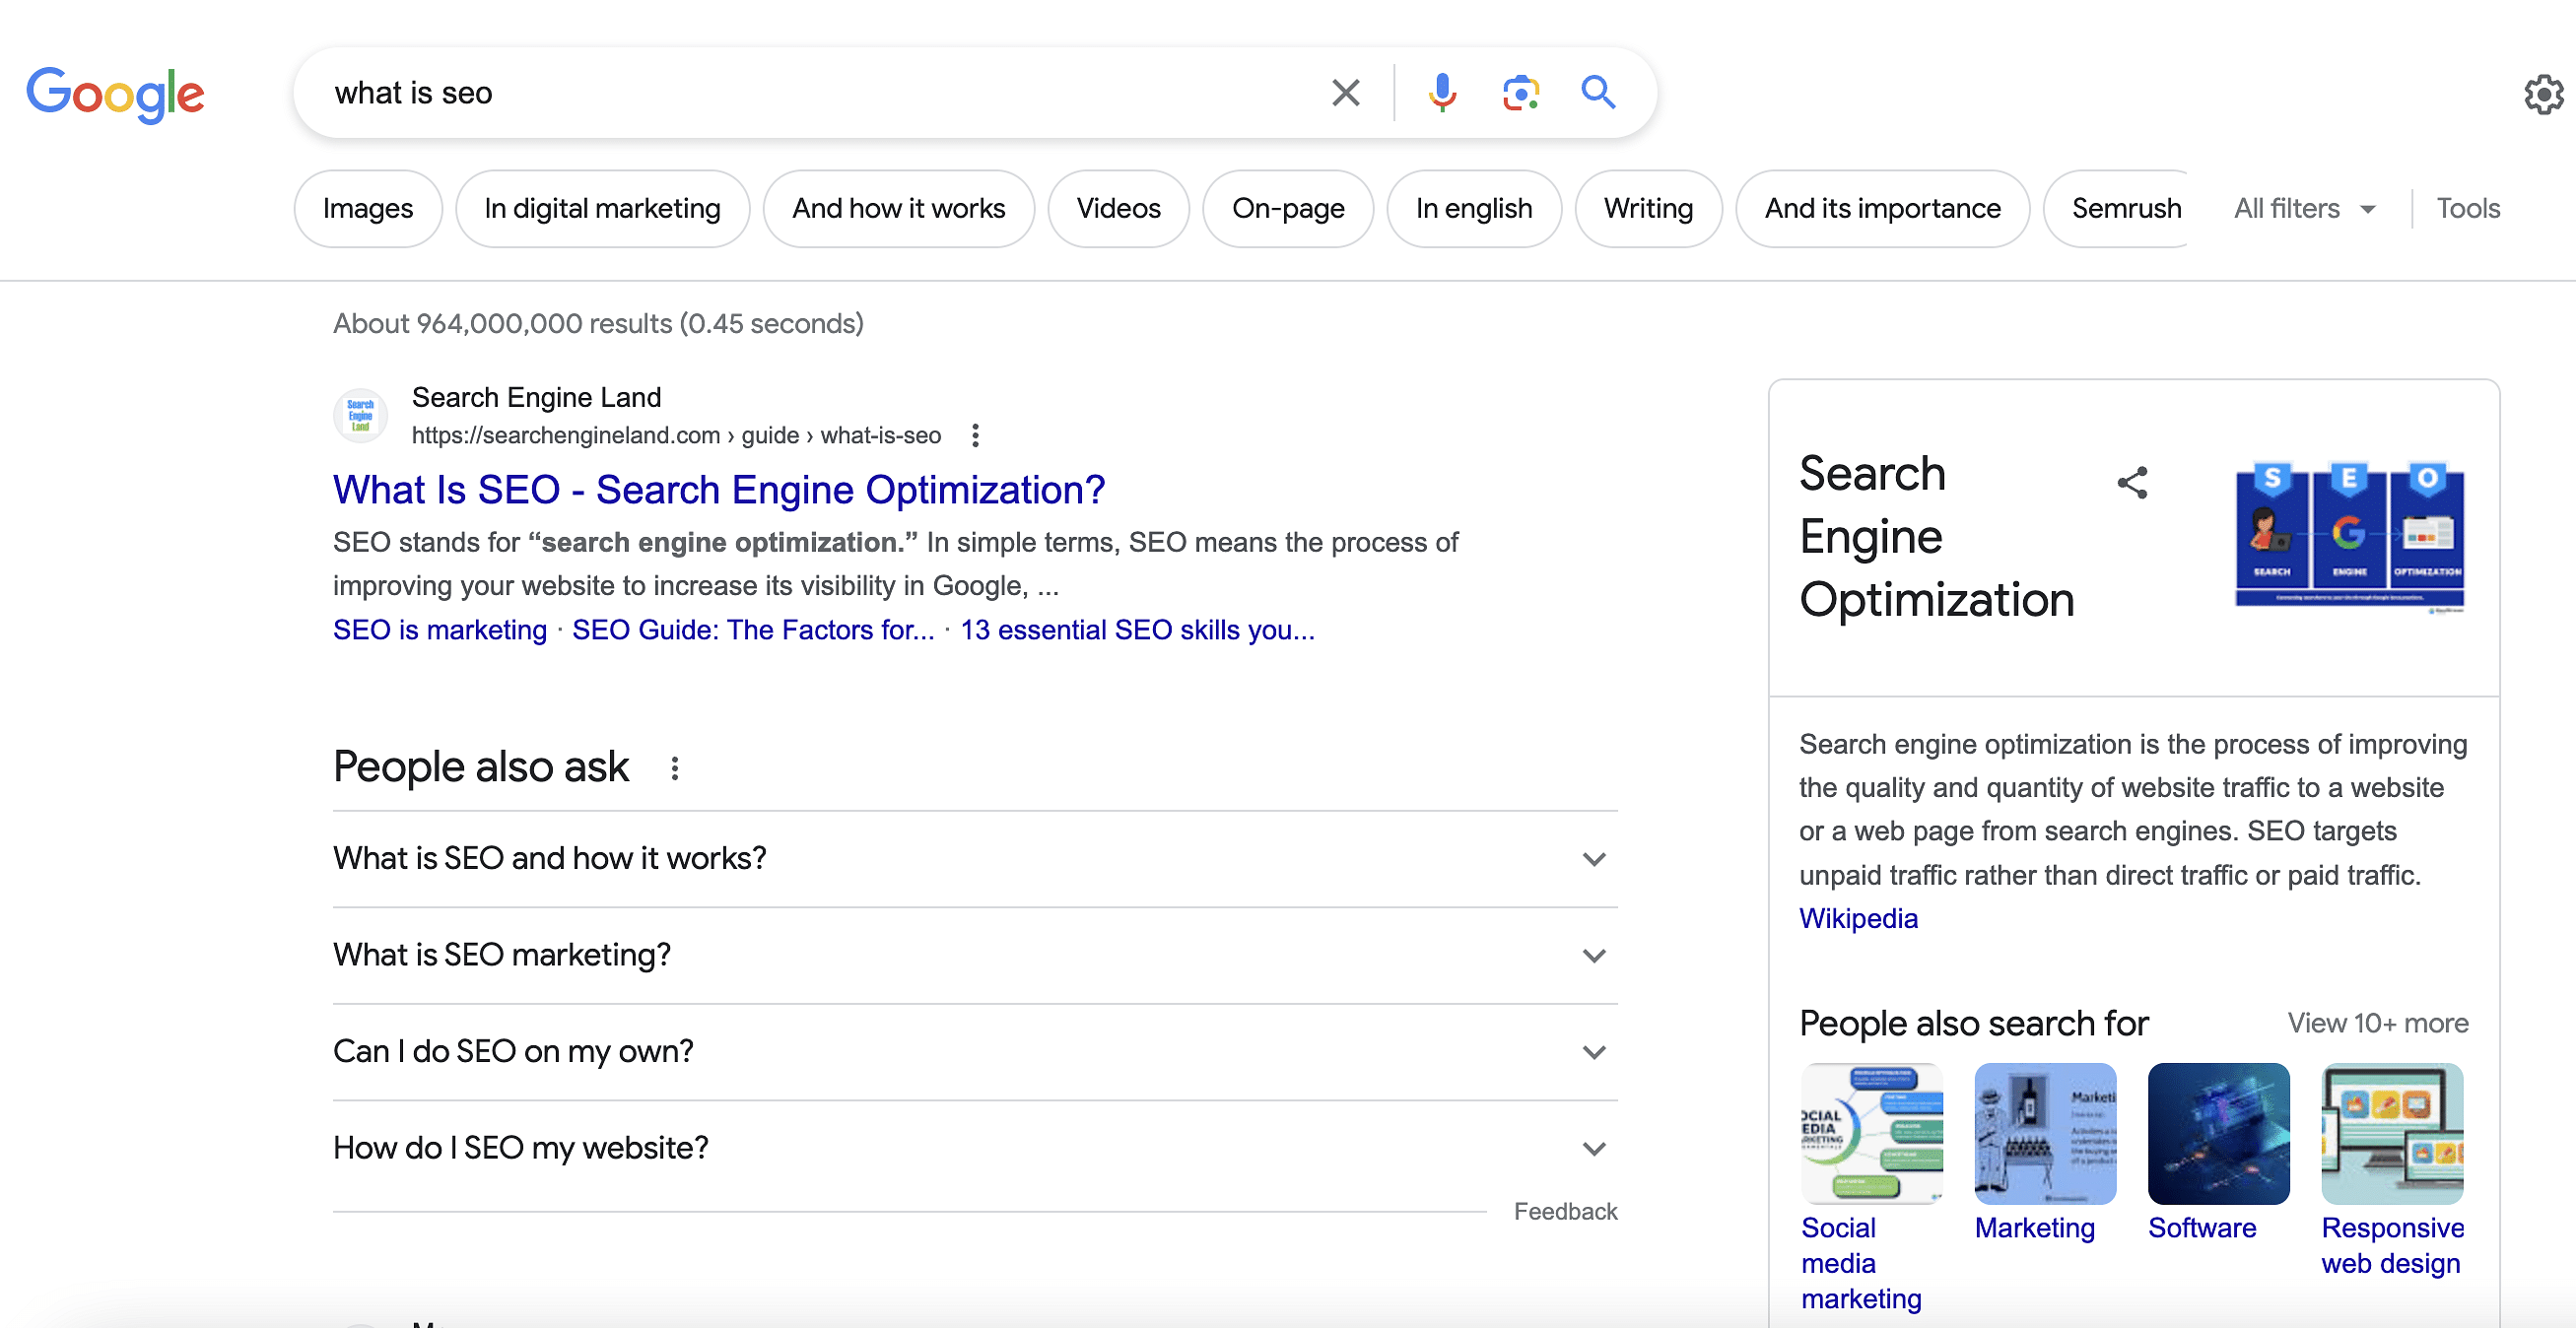Open the searchengineland.com URL breadcrumb
The image size is (2576, 1328).
pos(676,435)
